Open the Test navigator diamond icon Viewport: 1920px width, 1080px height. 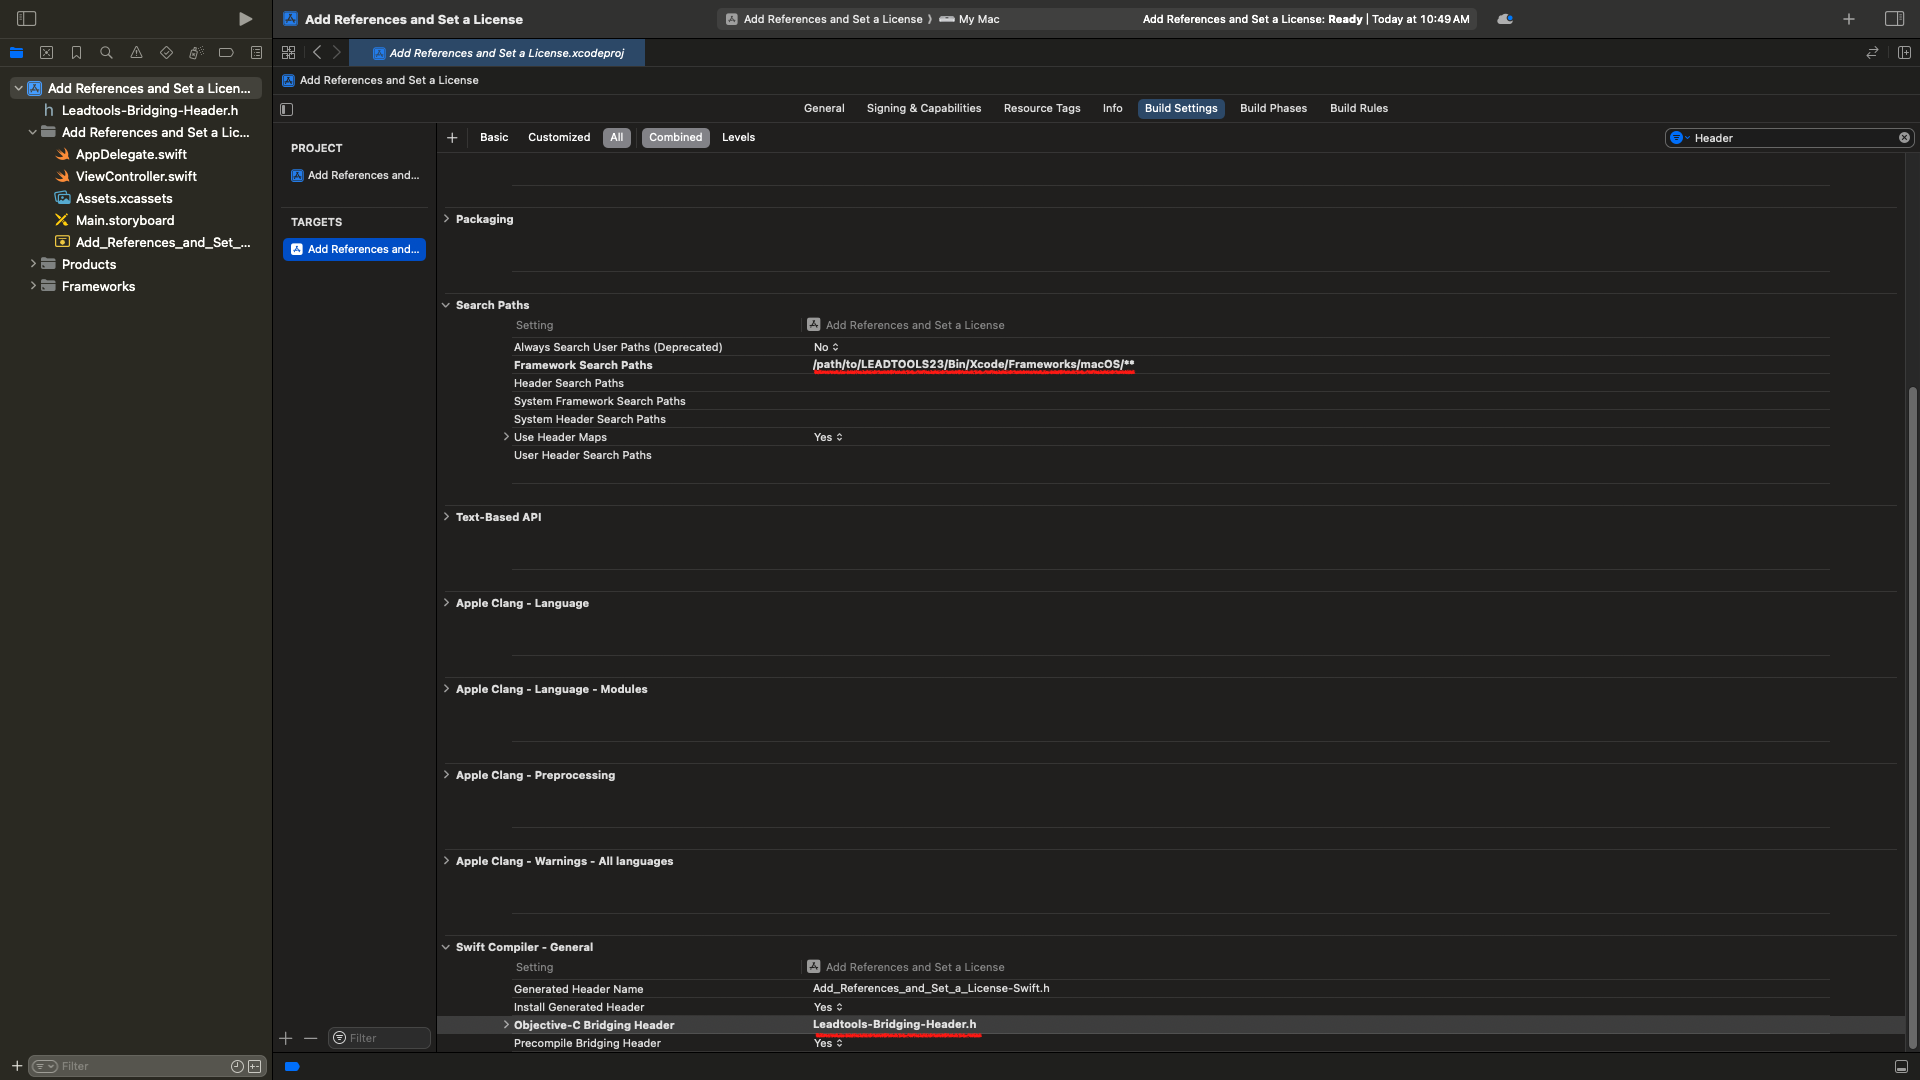(166, 53)
